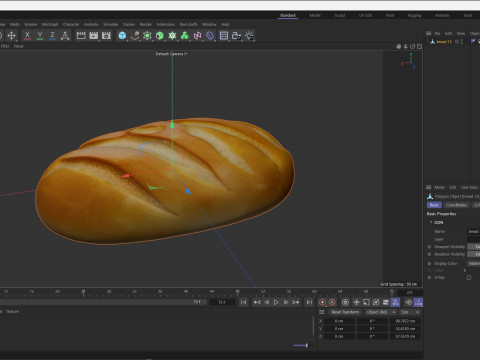Click the green Volume Builder icon
This screenshot has width=480, height=360.
(x=185, y=36)
